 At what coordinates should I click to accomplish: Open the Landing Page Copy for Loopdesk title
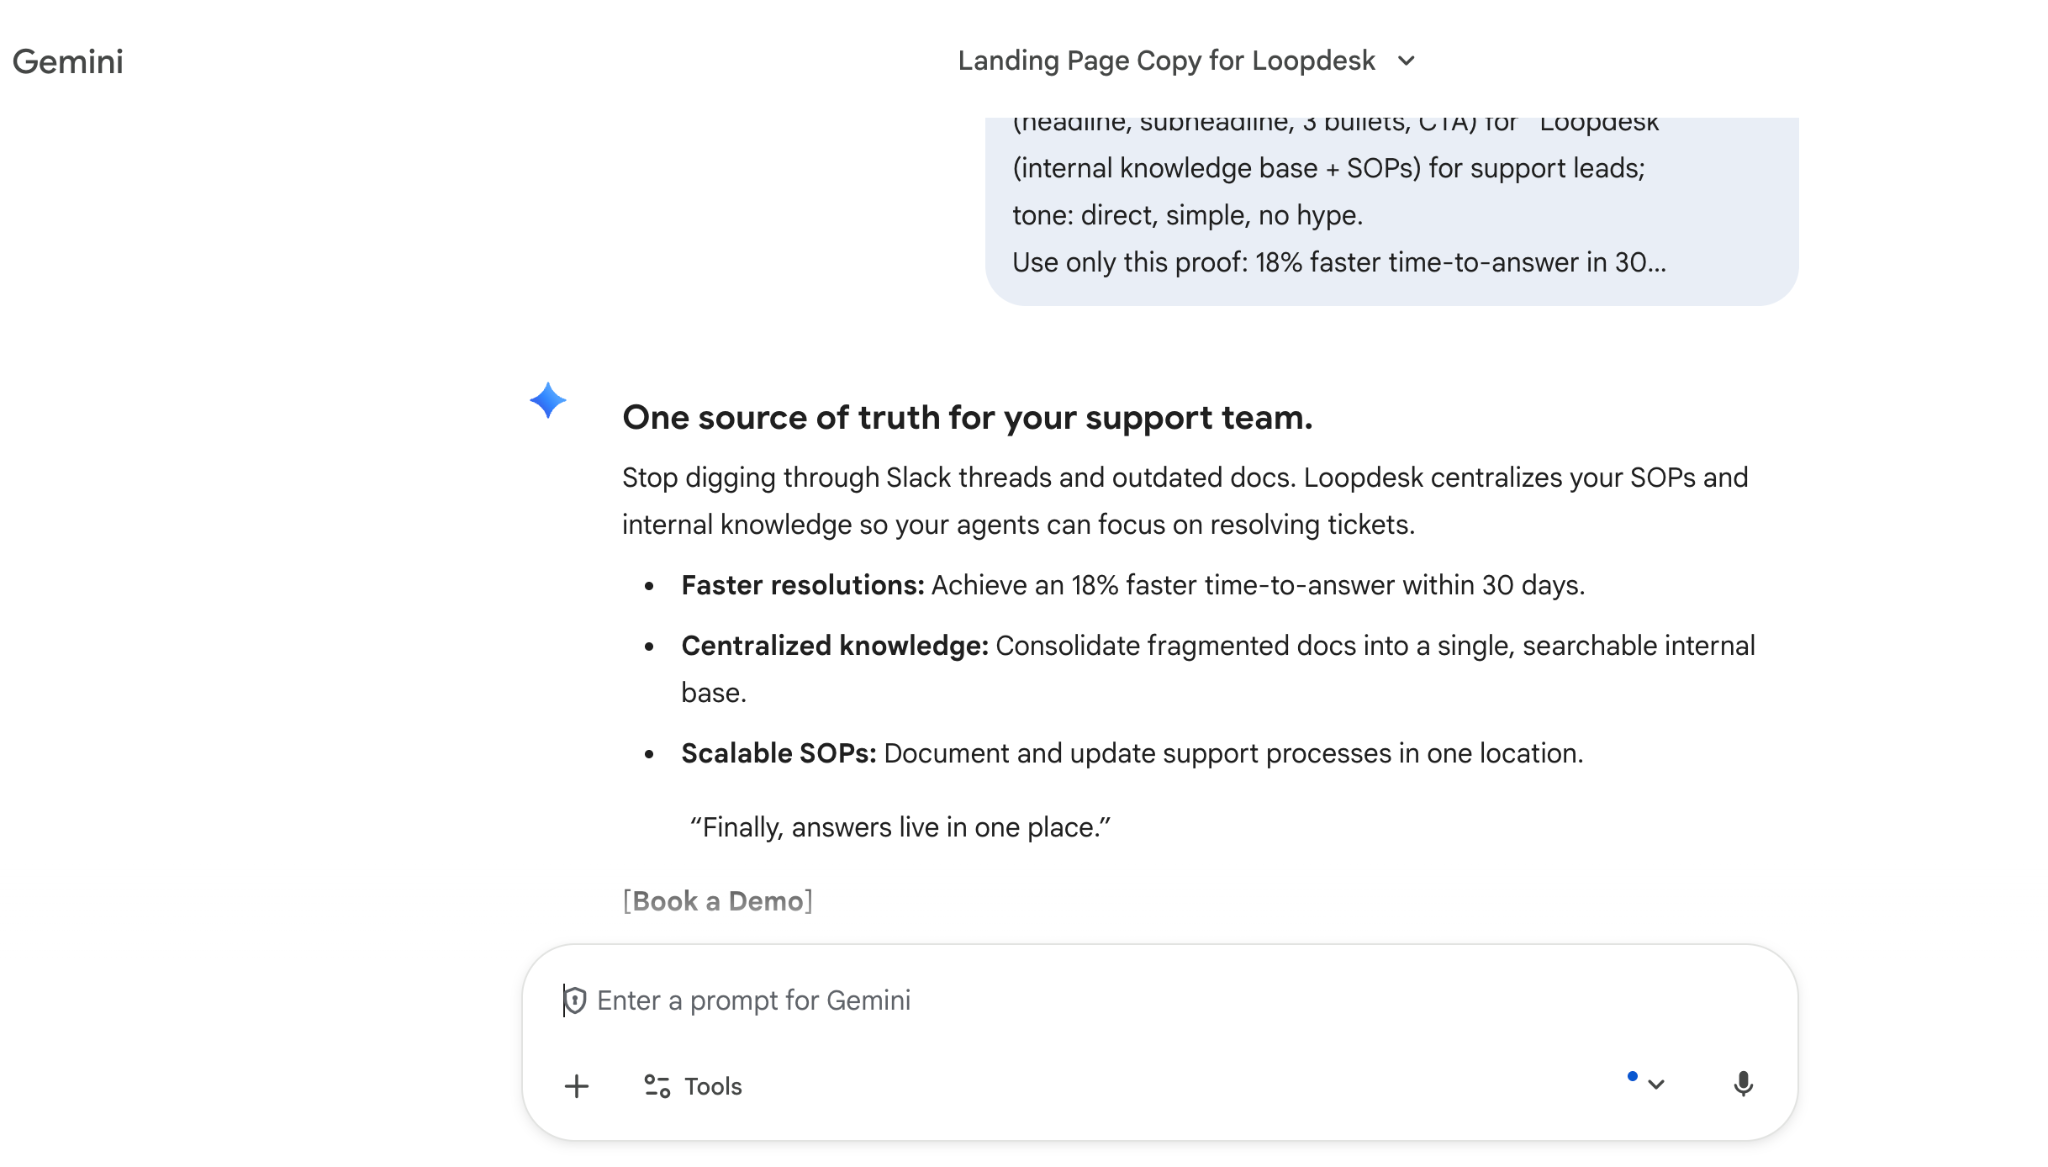(1166, 61)
